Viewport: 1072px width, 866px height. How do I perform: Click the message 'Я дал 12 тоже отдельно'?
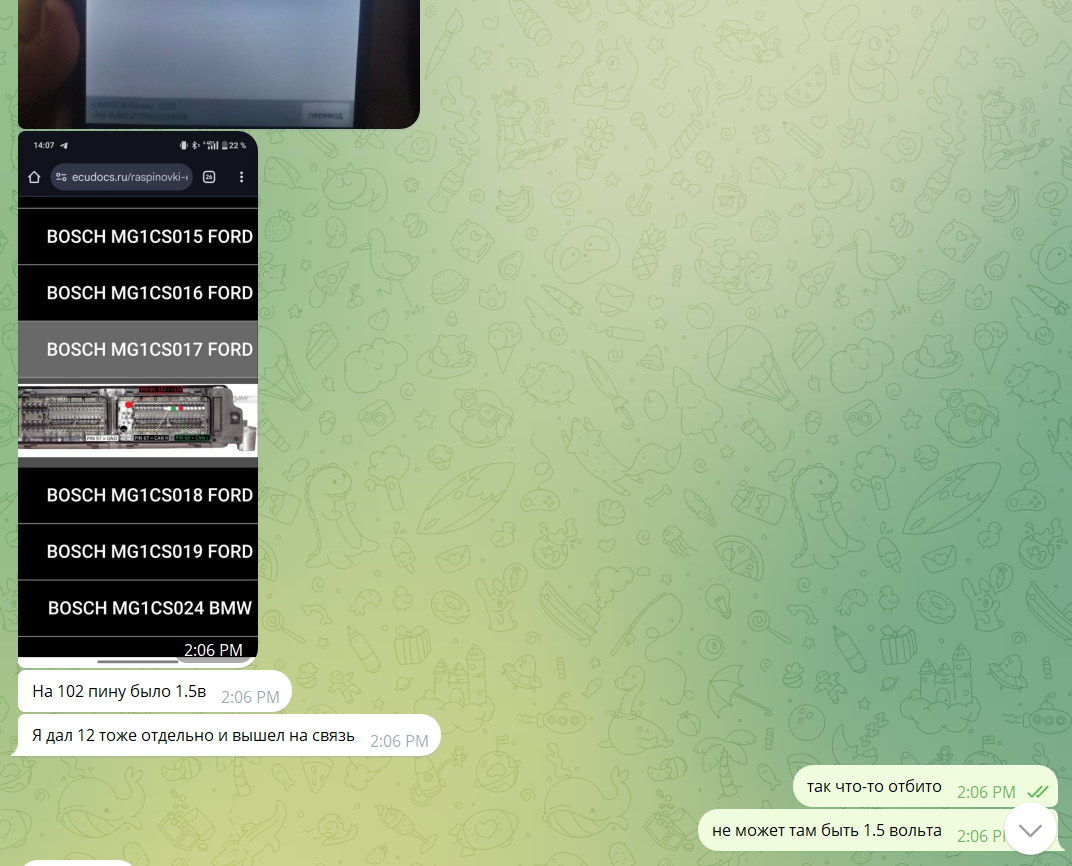point(193,736)
